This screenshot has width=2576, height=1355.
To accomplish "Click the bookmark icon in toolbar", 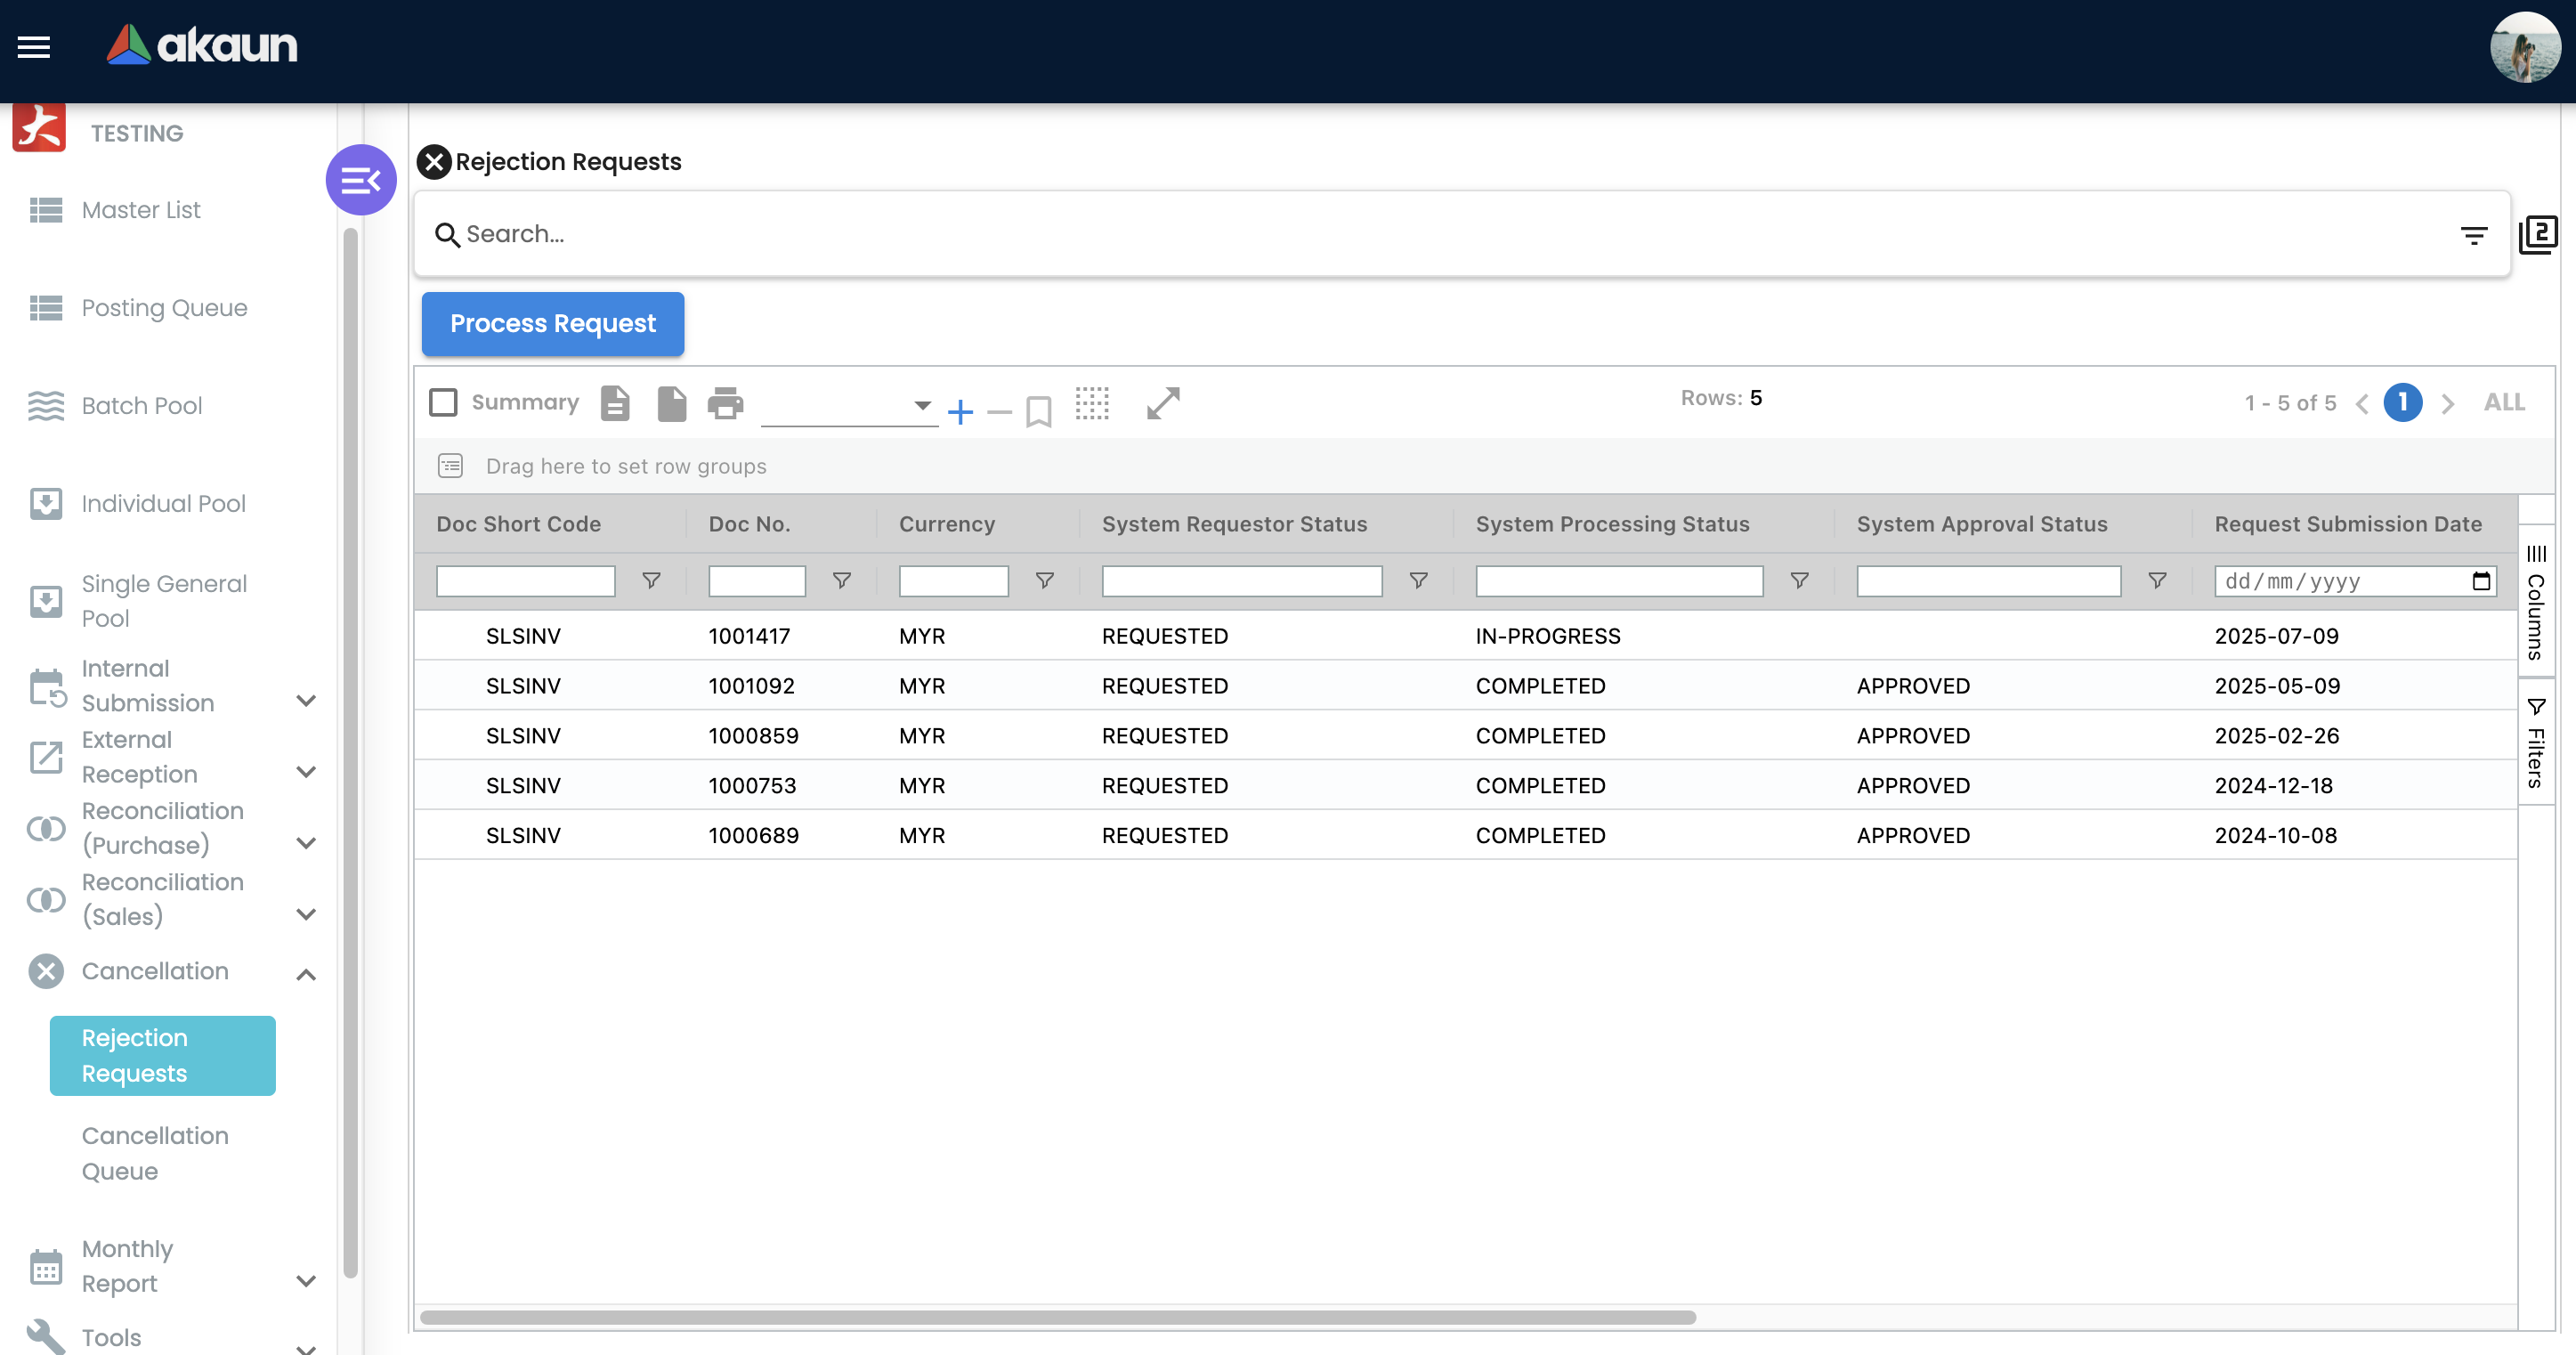I will [1039, 411].
